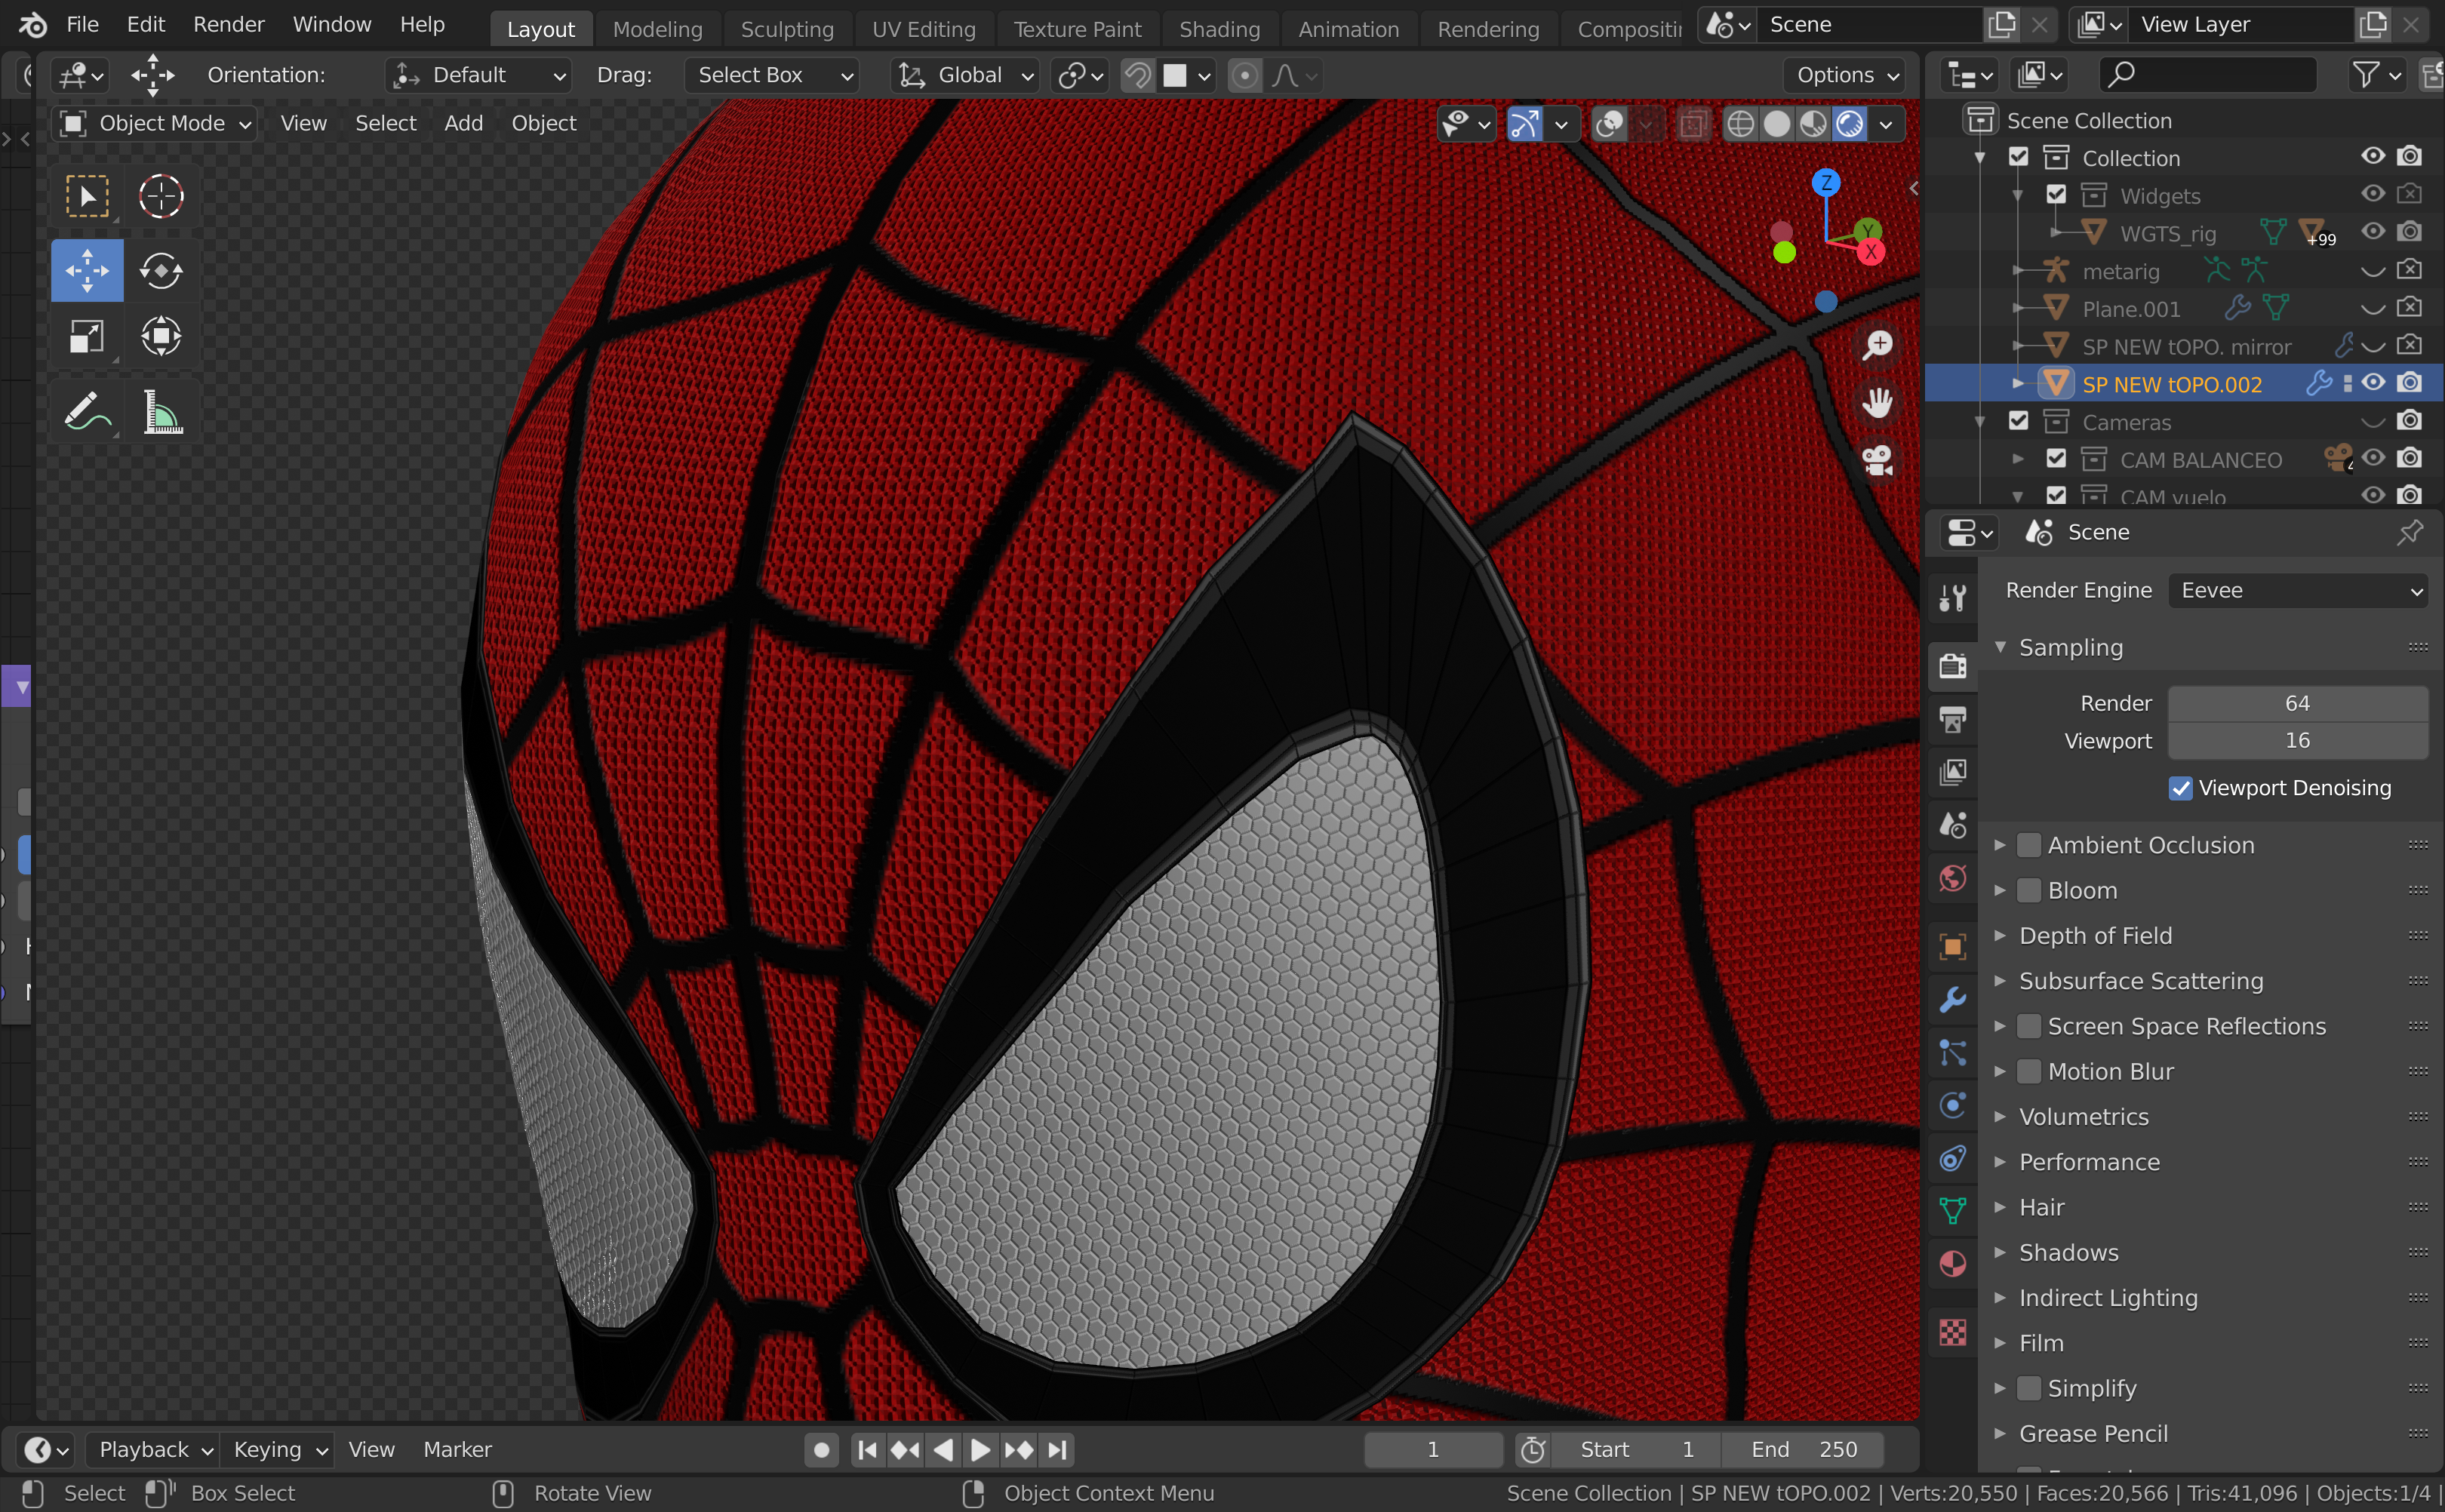
Task: Click the Options button in the header
Action: 1845,75
